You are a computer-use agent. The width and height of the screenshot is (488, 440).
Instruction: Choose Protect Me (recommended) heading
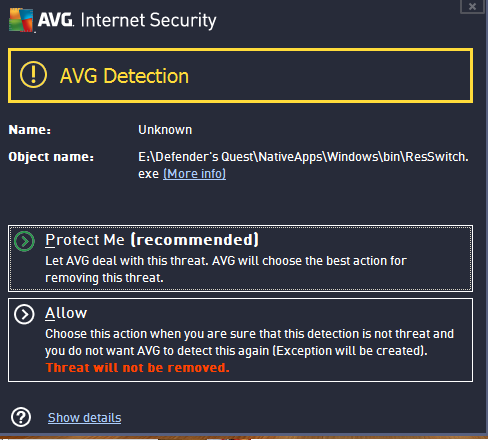tap(152, 240)
